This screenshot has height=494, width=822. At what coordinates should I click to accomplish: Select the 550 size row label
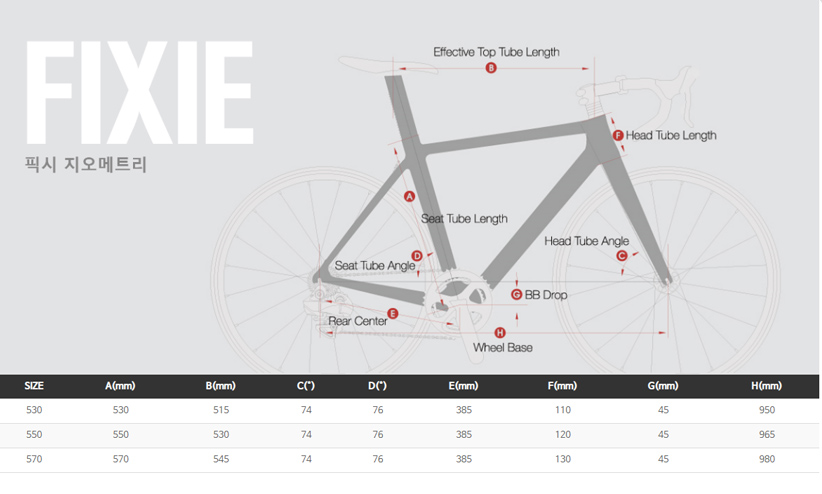tap(34, 434)
